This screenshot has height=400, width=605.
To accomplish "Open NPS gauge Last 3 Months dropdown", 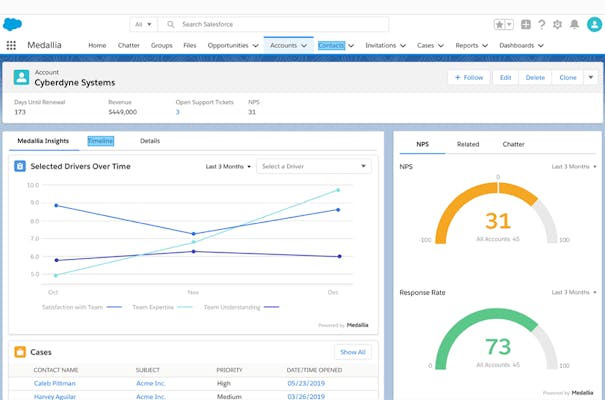I will (574, 167).
